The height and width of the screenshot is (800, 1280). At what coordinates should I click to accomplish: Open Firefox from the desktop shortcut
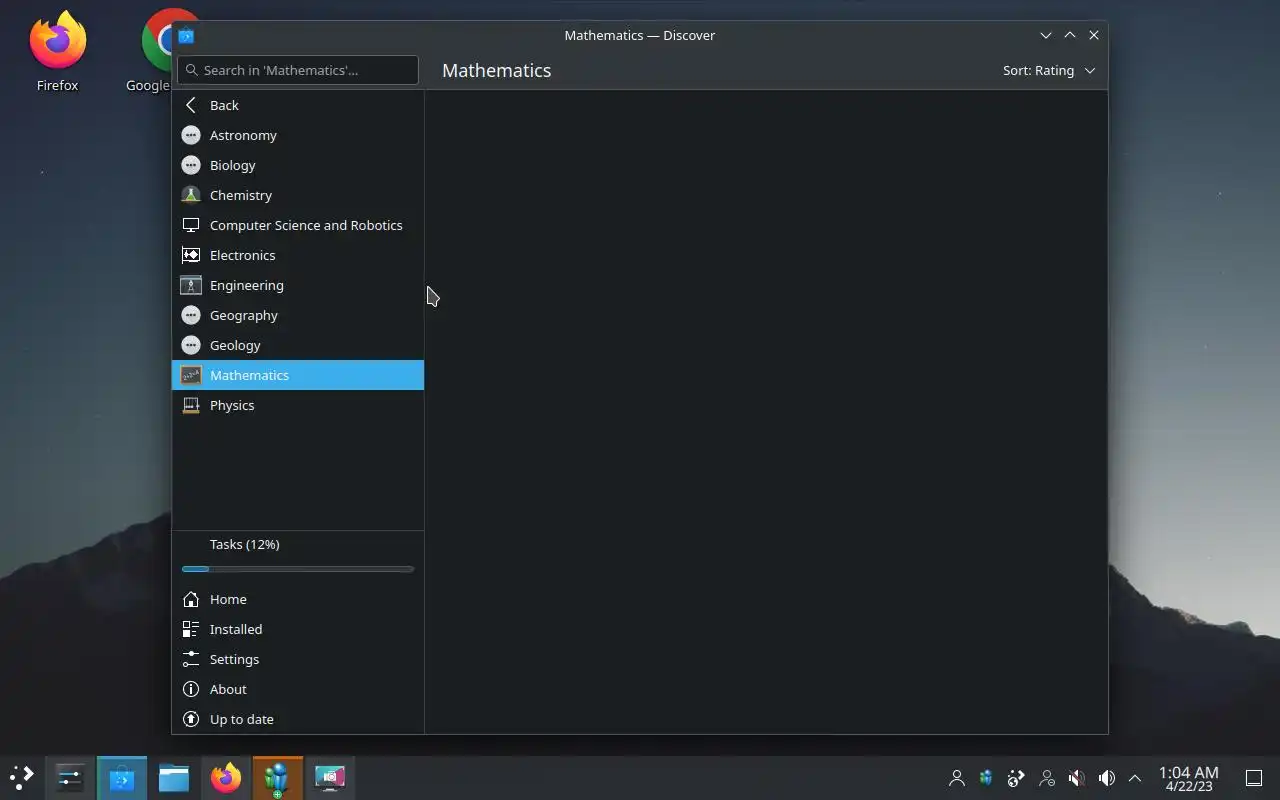click(57, 52)
